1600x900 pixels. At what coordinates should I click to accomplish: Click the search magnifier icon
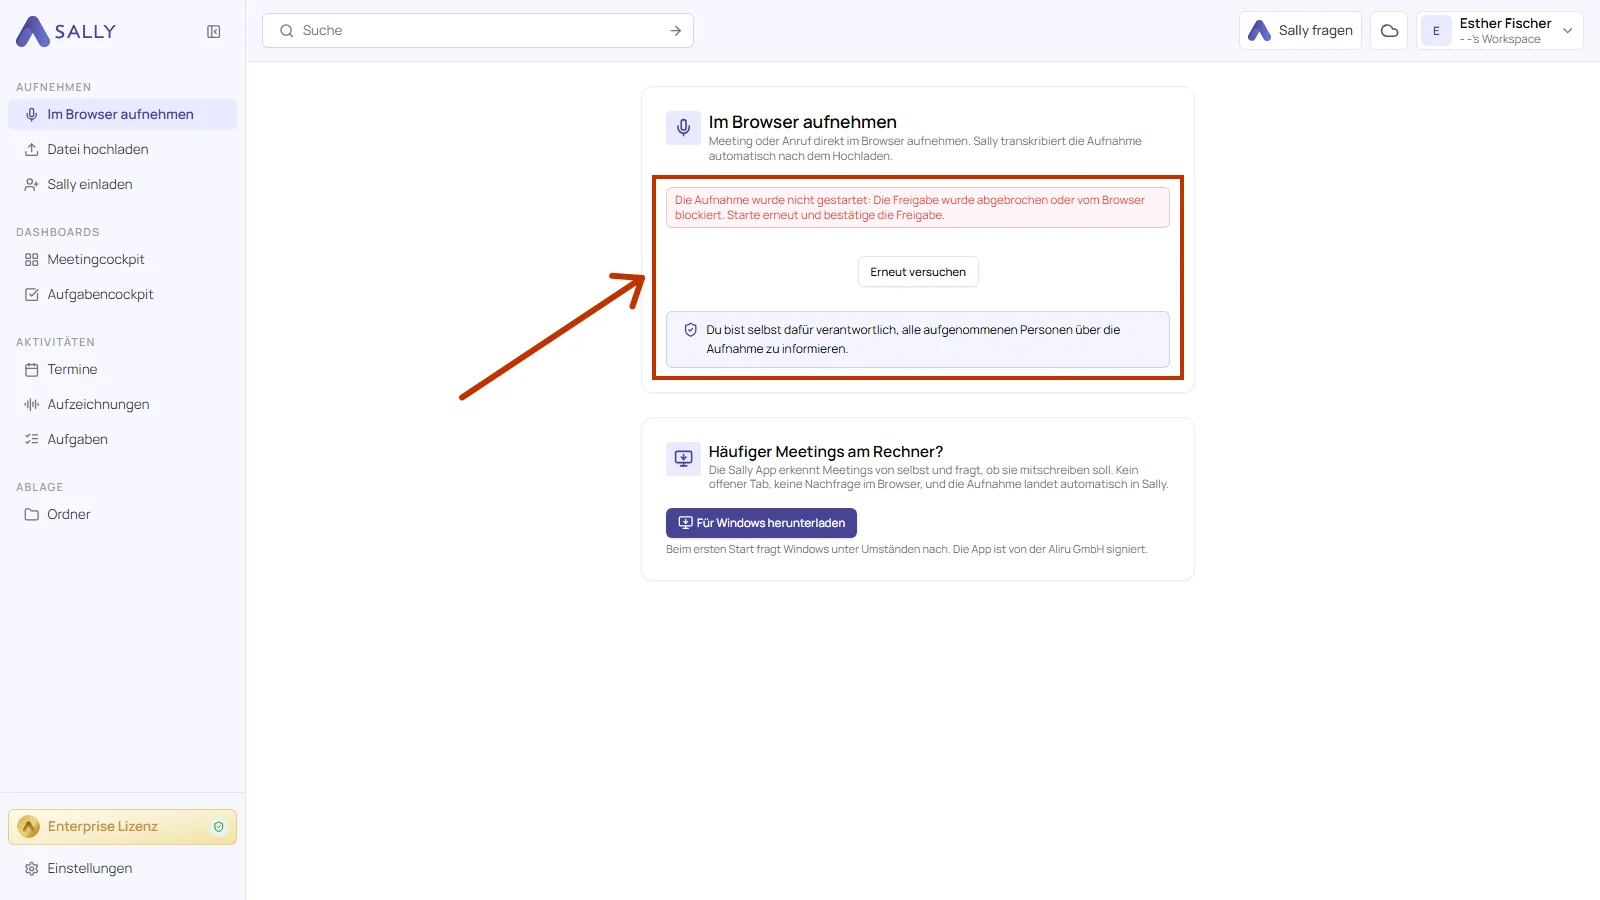[287, 31]
